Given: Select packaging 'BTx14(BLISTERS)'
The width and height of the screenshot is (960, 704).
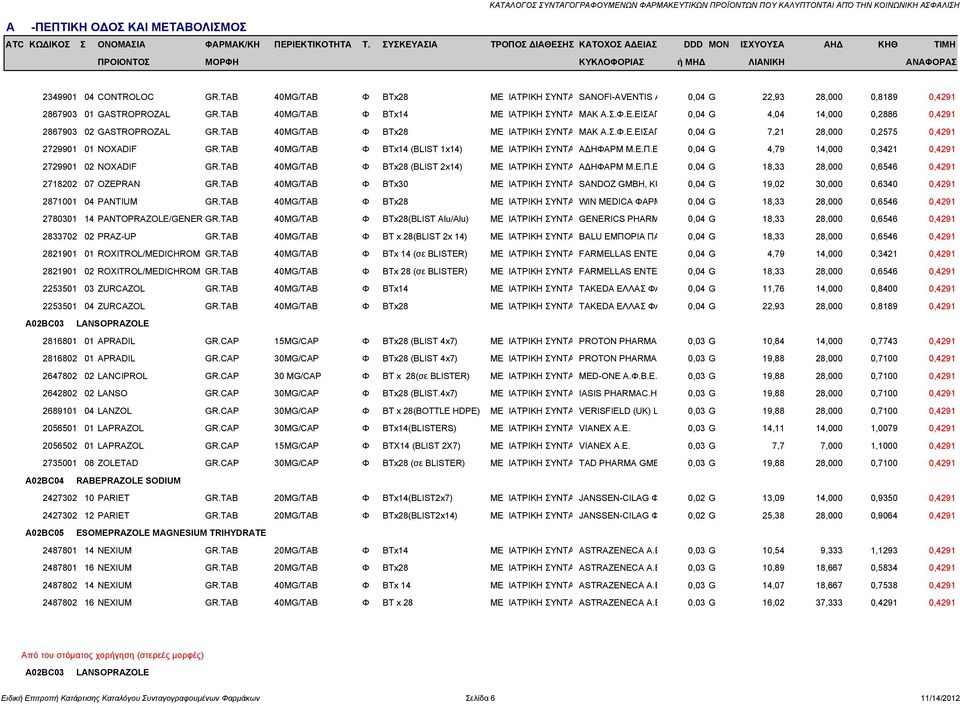Looking at the screenshot, I should point(419,428).
